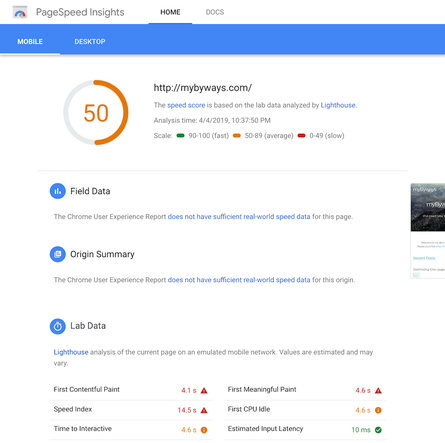The width and height of the screenshot is (445, 443).
Task: Open Origin Summary insufficient speed data link
Action: (x=239, y=280)
